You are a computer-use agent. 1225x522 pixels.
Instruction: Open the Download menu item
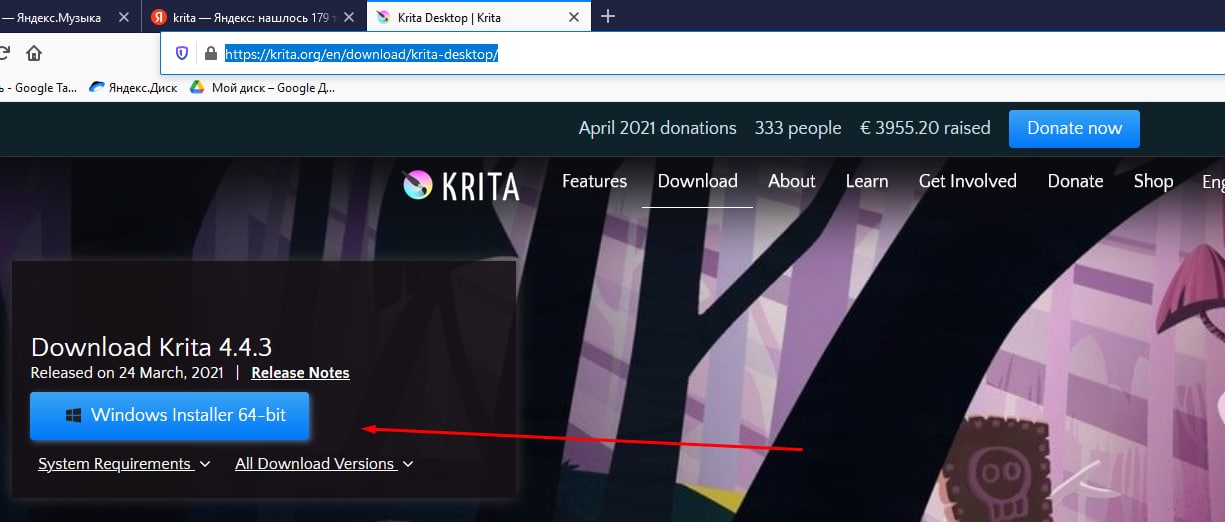[698, 181]
